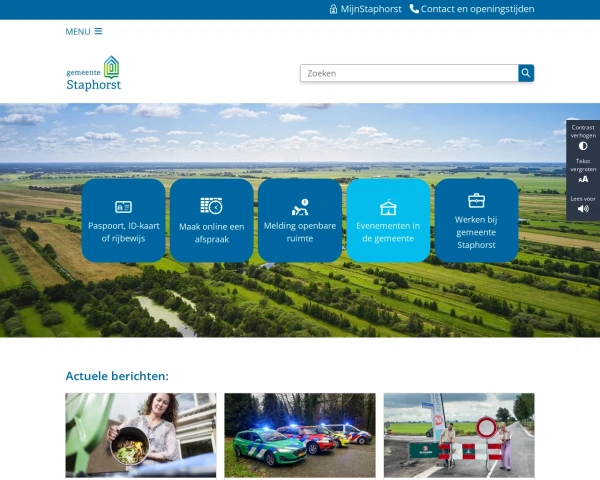600x480 pixels.
Task: Open Contact en openingstijden link
Action: [472, 9]
